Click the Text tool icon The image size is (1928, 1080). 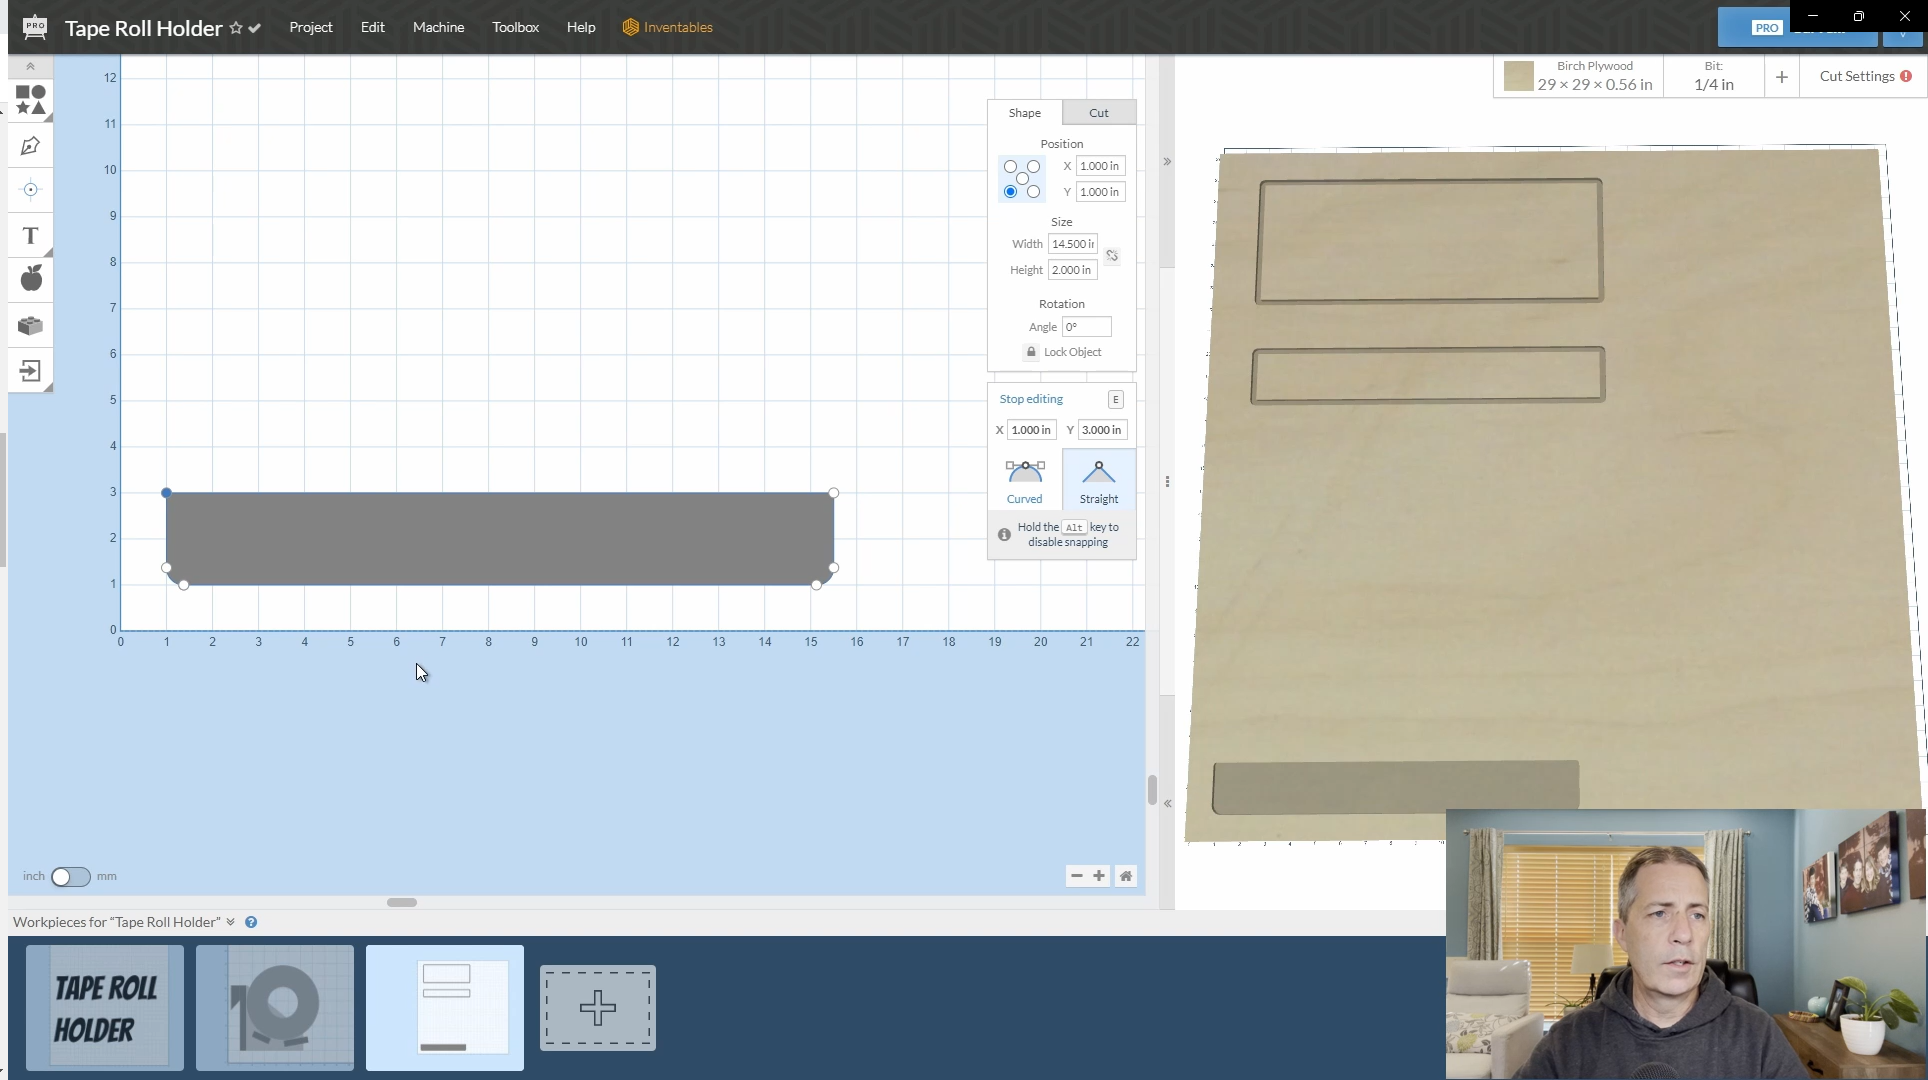30,236
